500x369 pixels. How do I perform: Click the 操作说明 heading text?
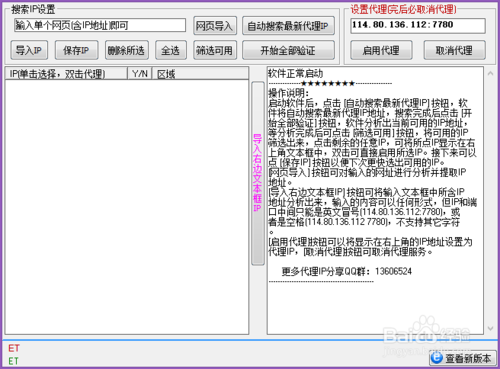[289, 93]
